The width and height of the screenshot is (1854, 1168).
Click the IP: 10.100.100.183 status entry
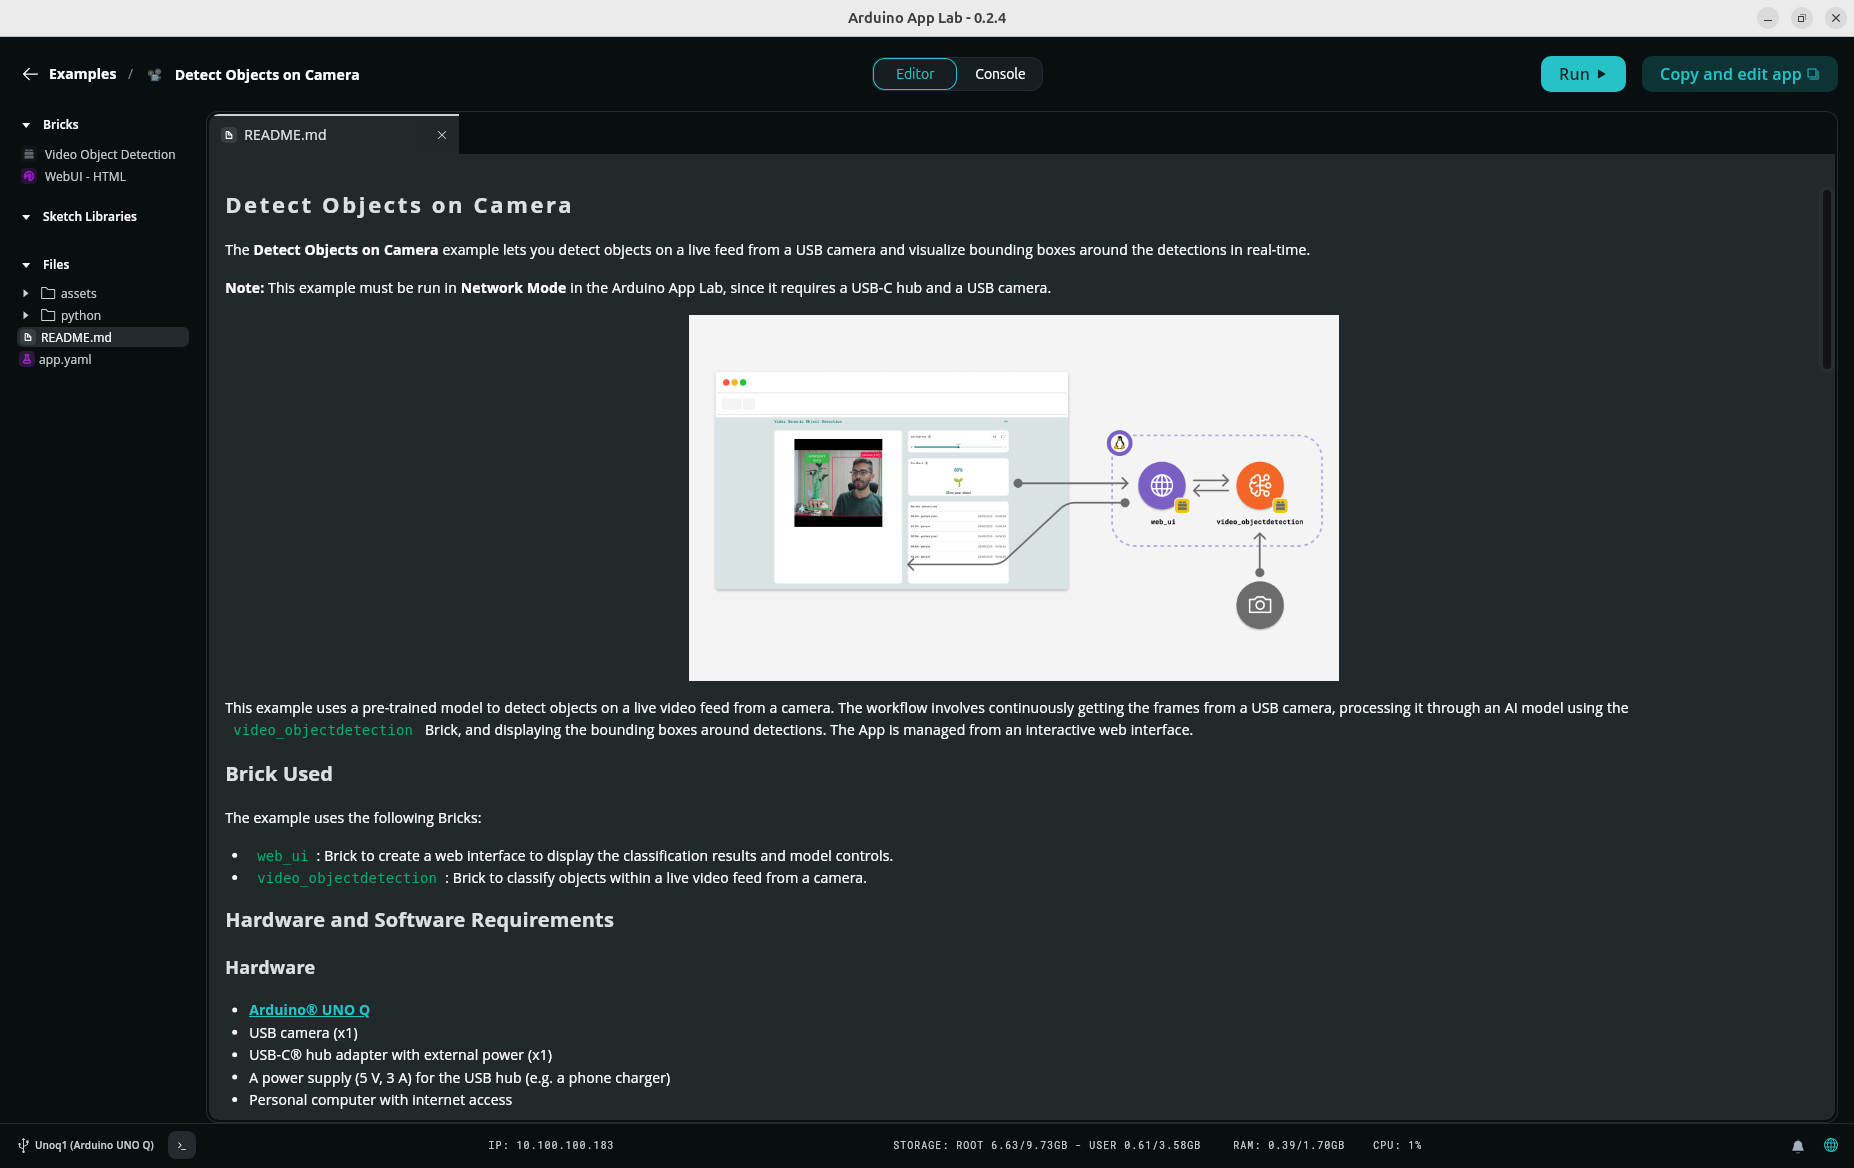551,1145
